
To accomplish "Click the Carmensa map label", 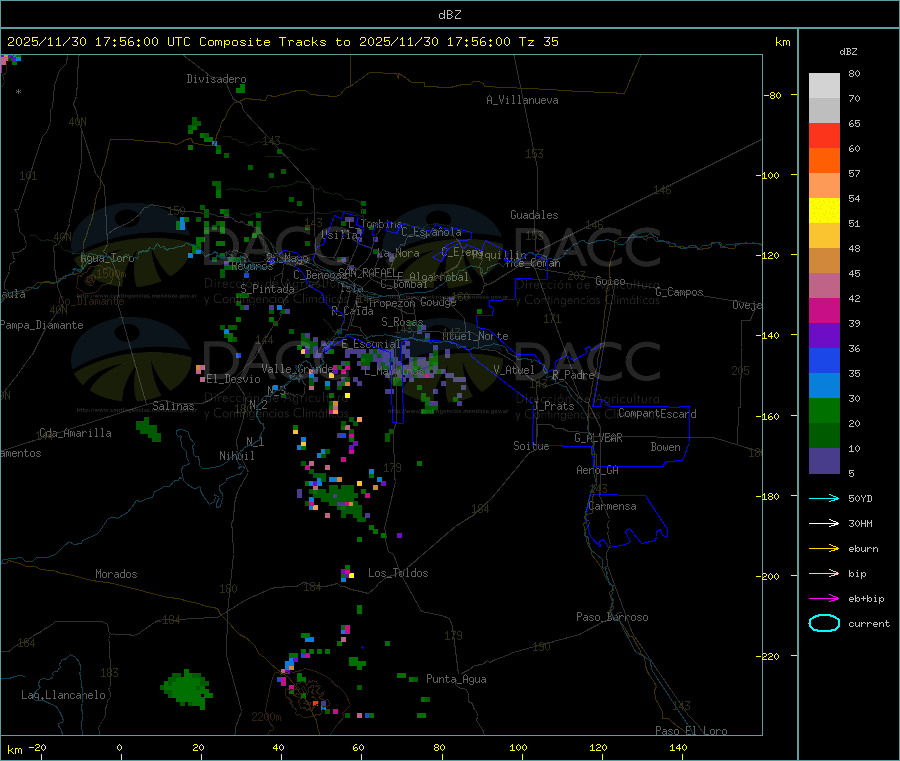I will (x=612, y=507).
